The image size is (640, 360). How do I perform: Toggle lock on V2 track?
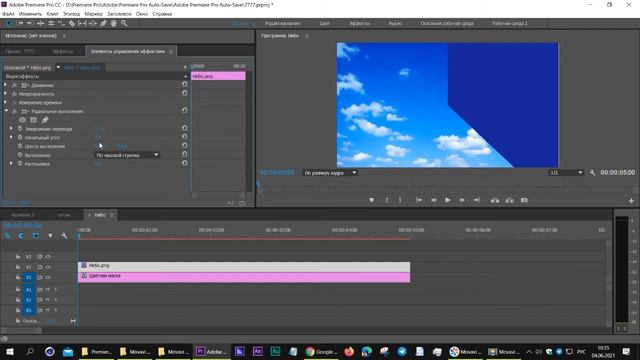coord(18,267)
